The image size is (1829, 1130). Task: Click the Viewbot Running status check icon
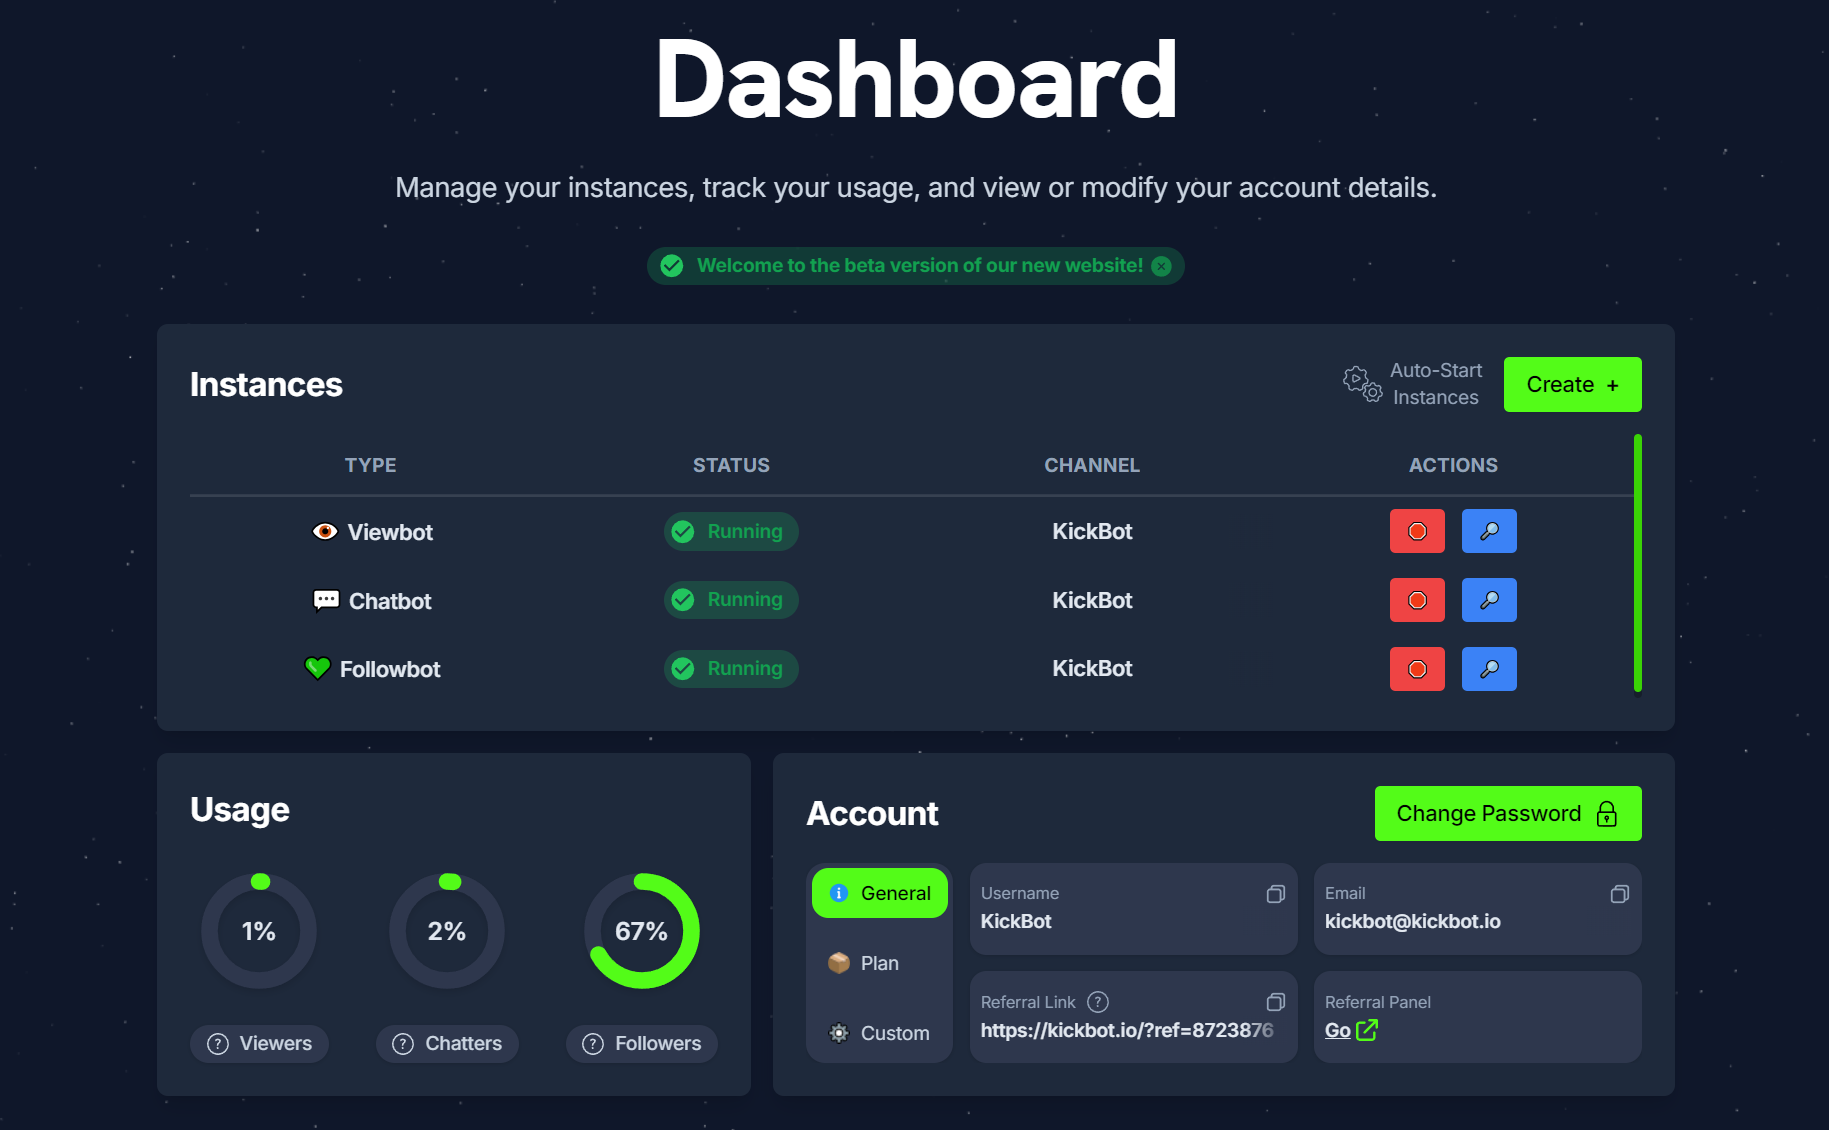pos(683,531)
